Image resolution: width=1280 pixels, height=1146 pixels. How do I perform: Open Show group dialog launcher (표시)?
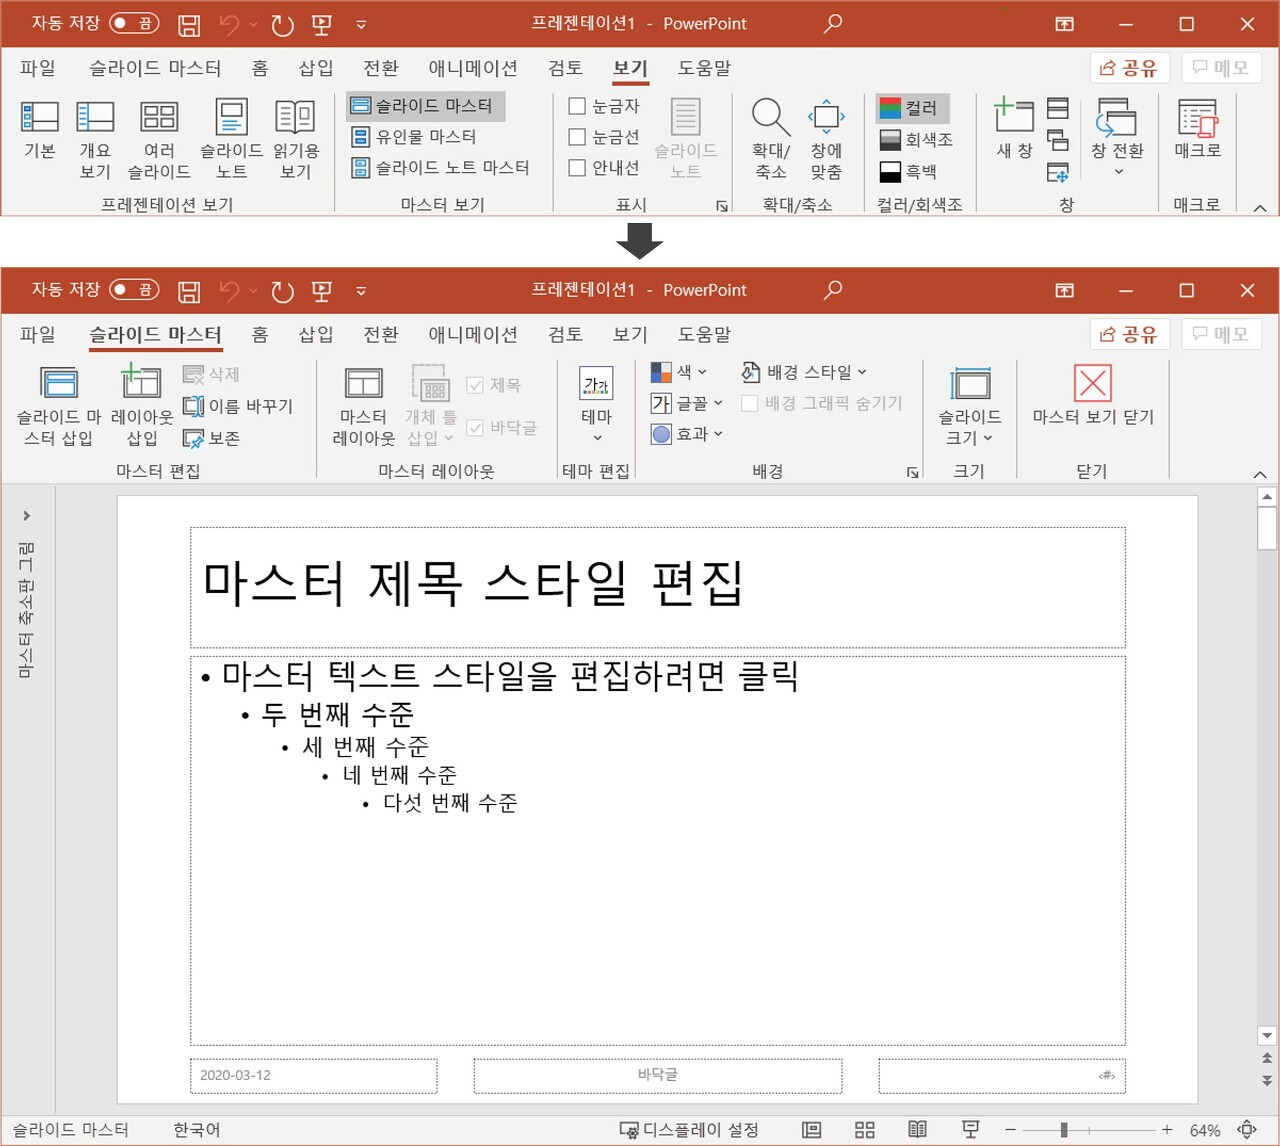click(x=722, y=206)
